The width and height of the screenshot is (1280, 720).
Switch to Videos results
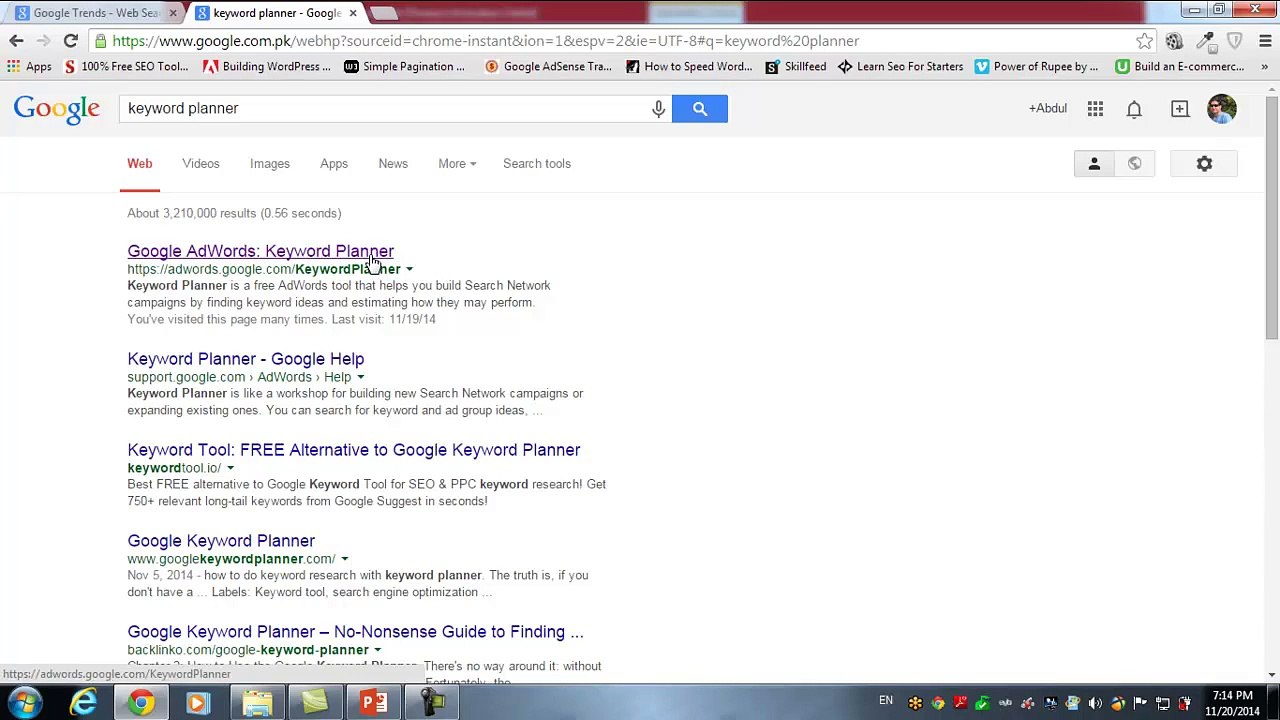tap(201, 164)
